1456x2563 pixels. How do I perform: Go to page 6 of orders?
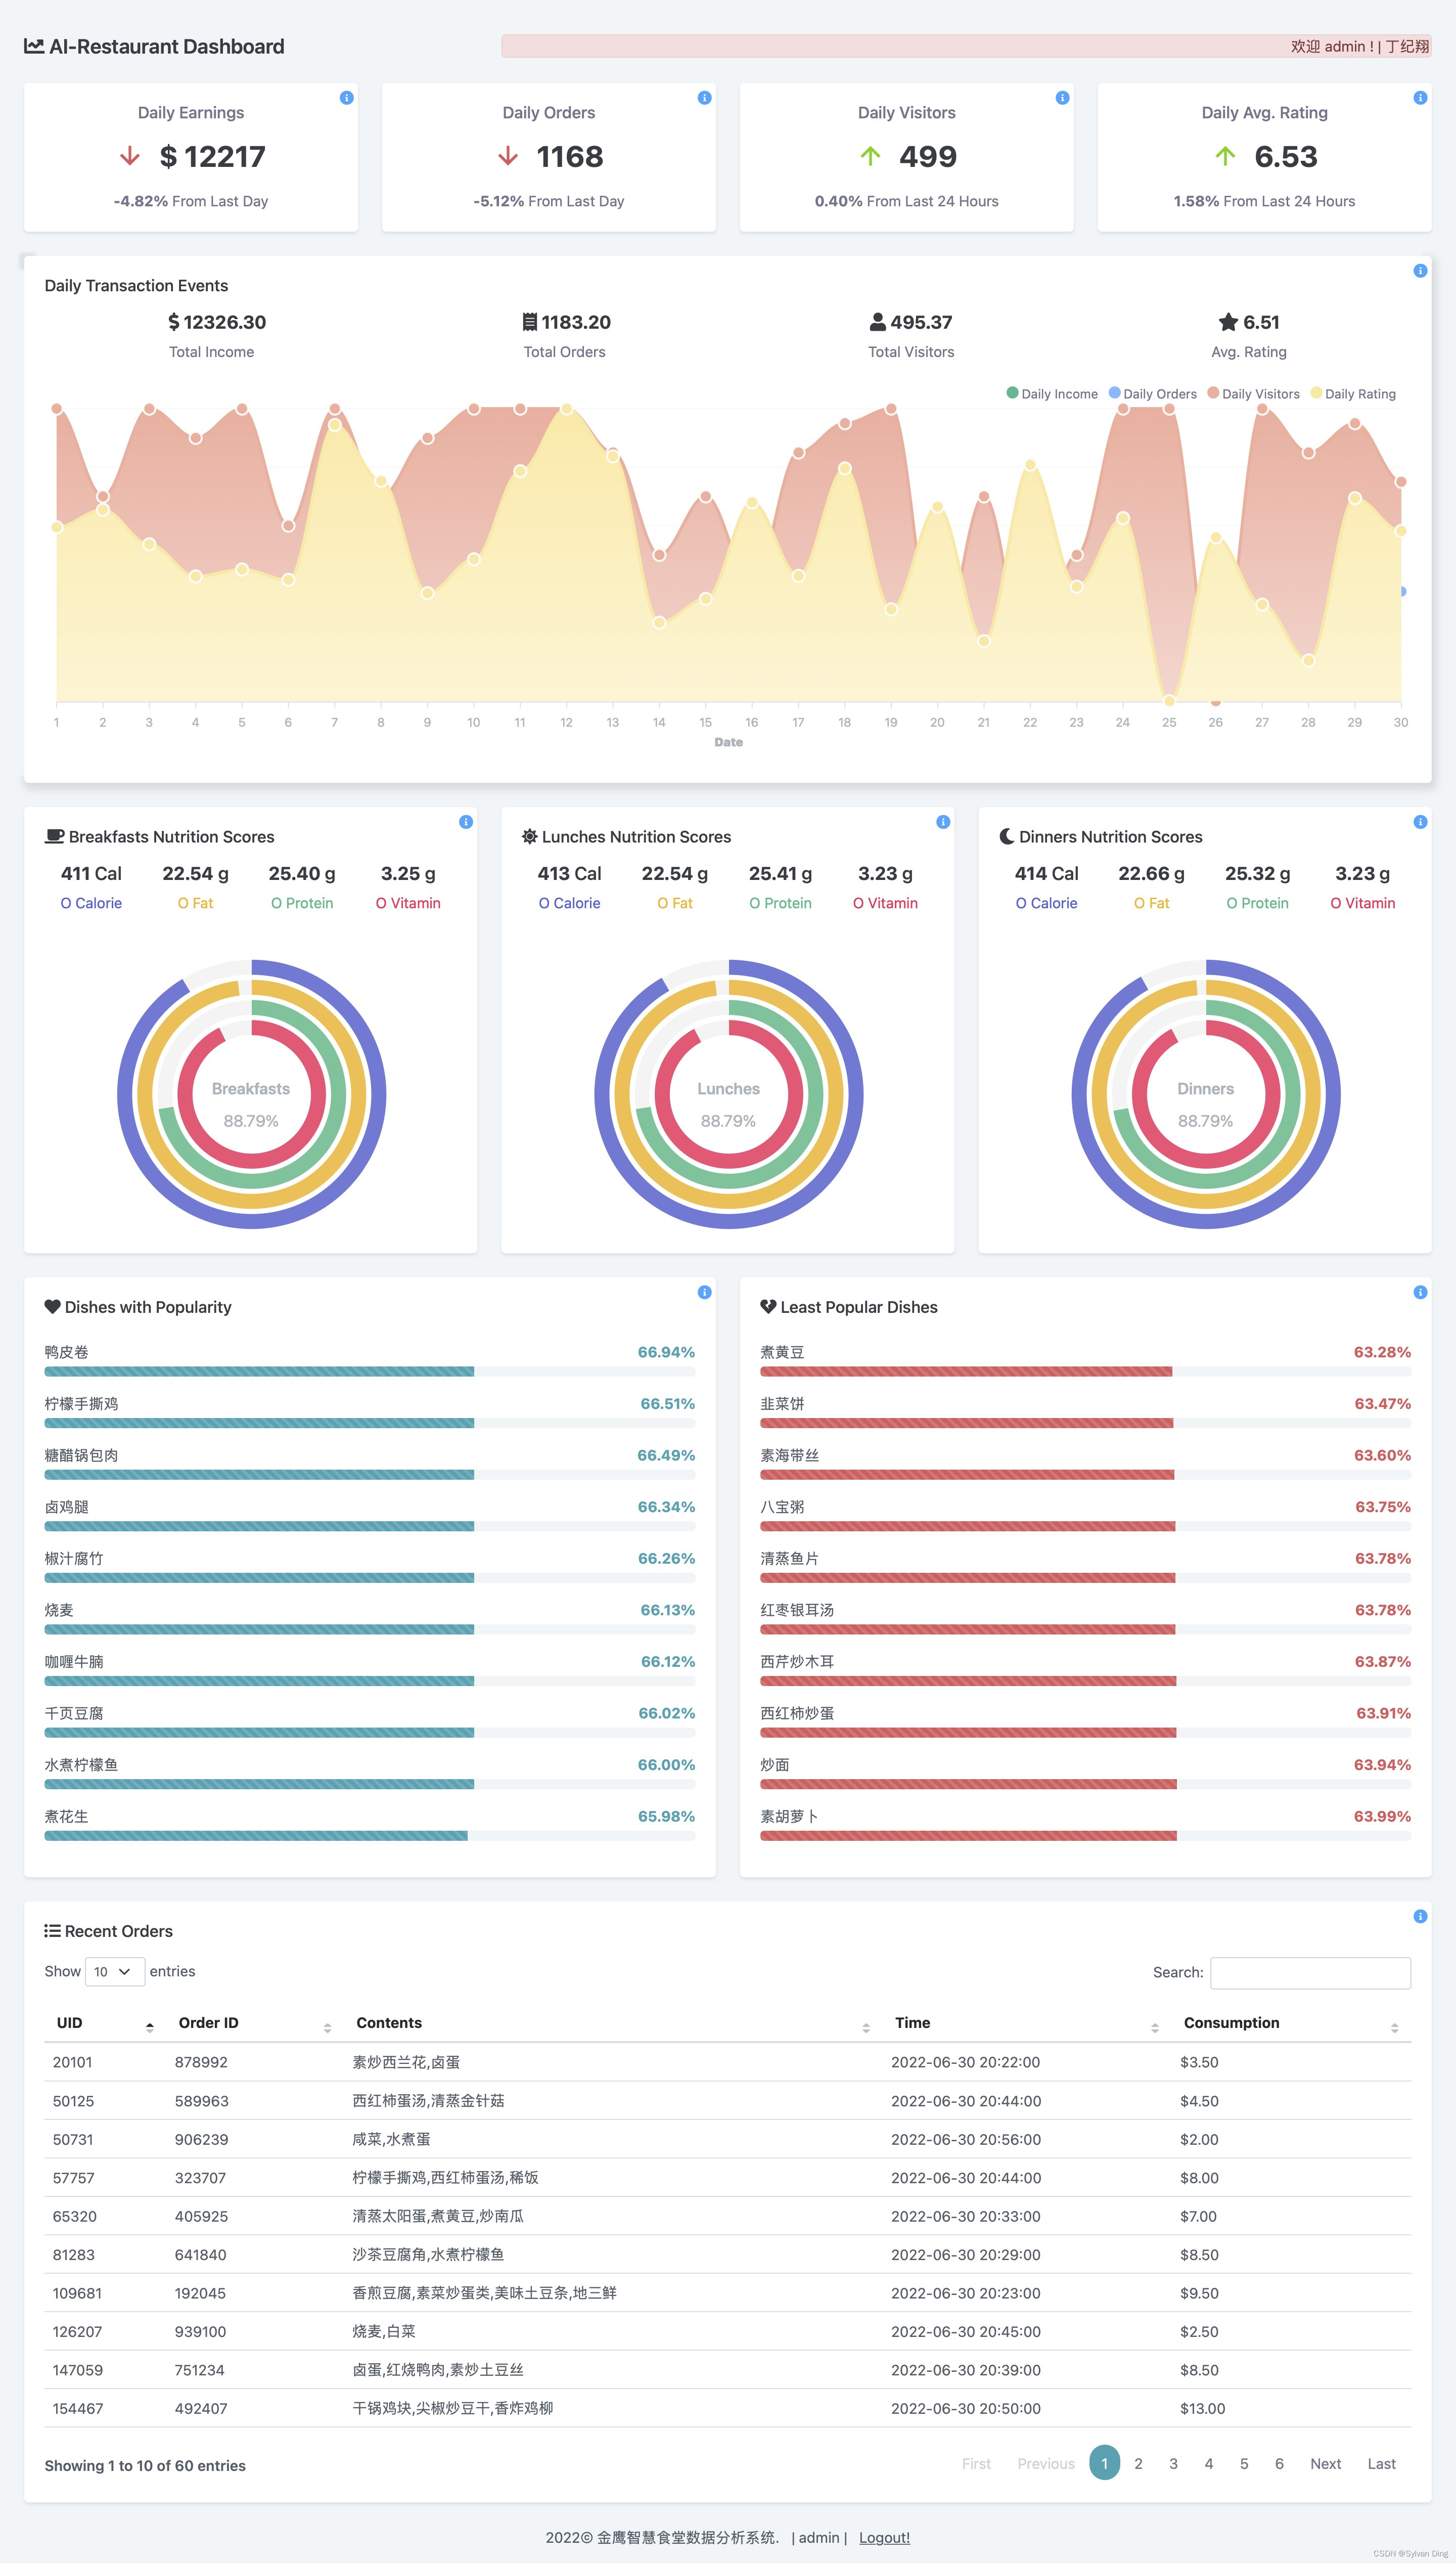(x=1279, y=2464)
